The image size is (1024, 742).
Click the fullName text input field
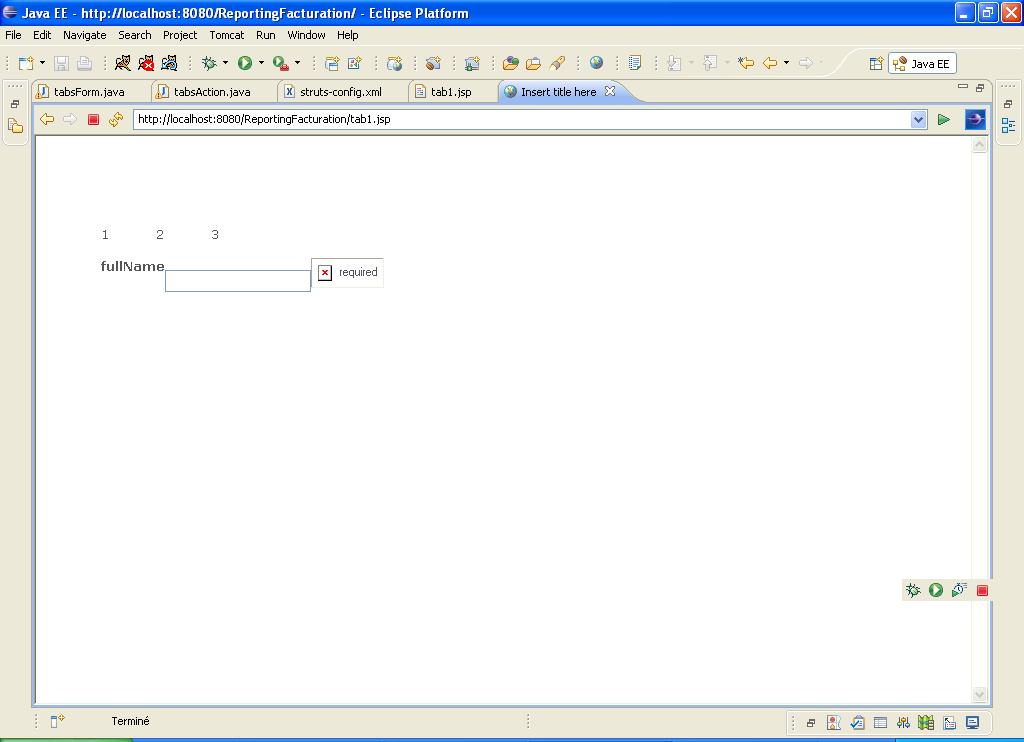click(238, 281)
